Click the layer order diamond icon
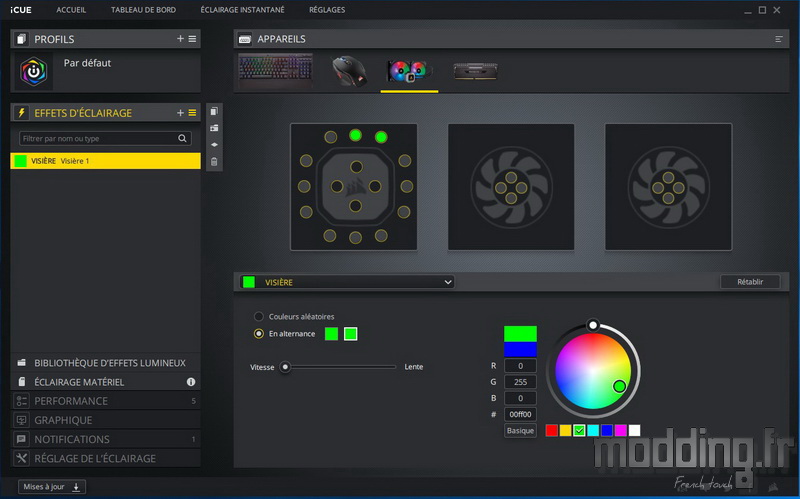The image size is (800, 499). point(214,145)
